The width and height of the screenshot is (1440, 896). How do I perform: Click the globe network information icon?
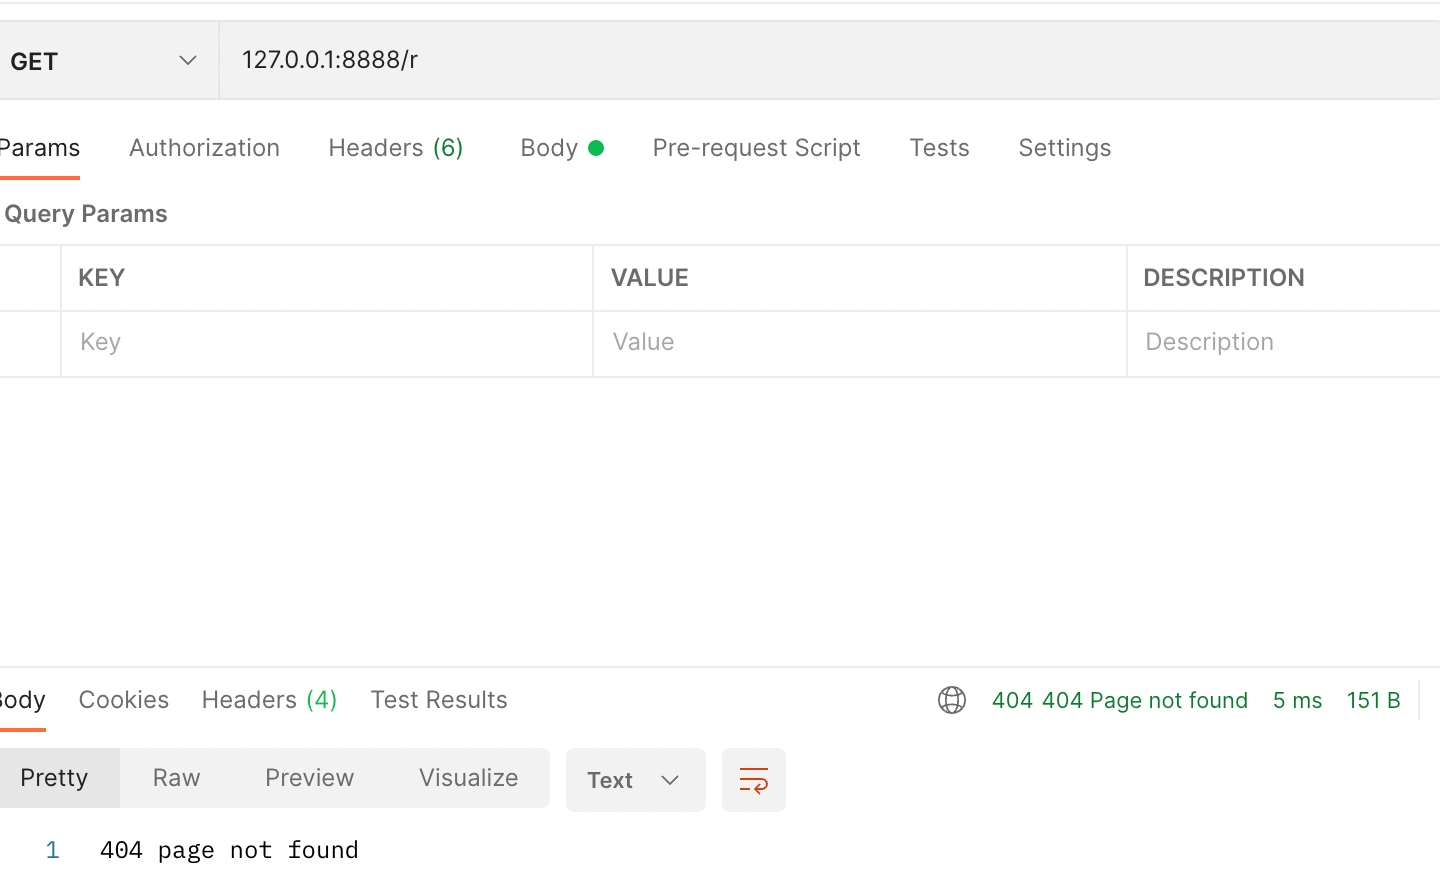951,700
